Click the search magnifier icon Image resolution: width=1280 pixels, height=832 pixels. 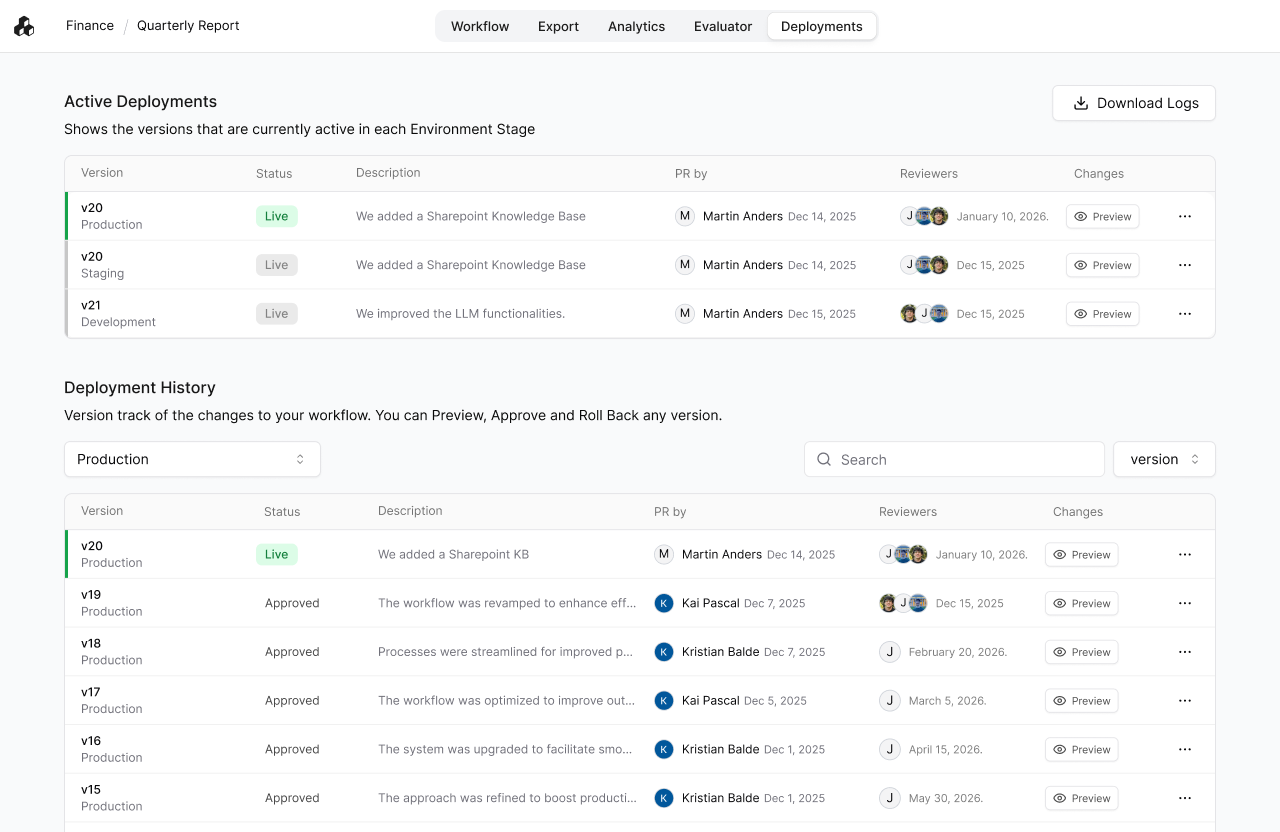(x=824, y=459)
